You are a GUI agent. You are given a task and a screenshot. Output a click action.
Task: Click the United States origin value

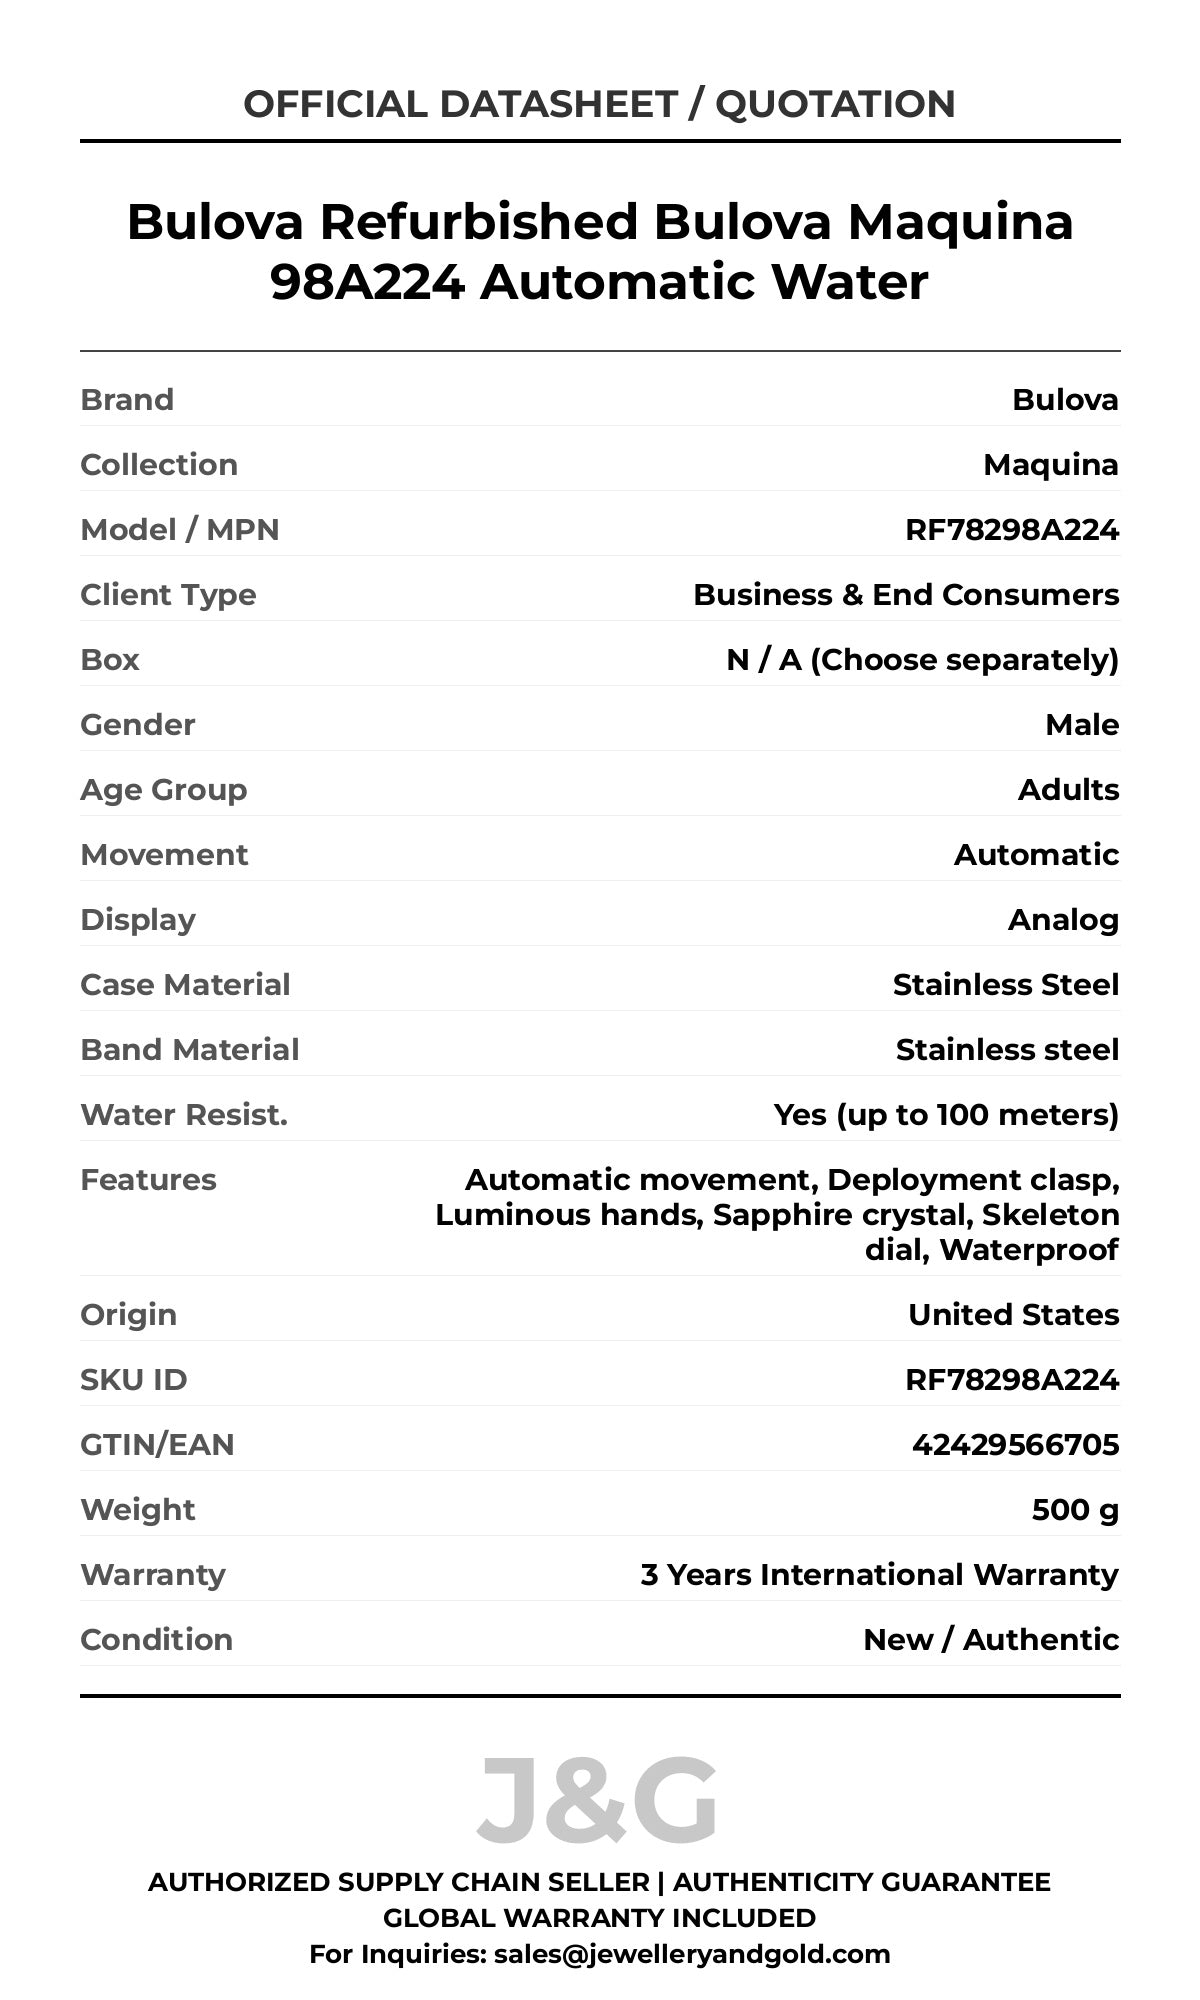(1013, 1314)
